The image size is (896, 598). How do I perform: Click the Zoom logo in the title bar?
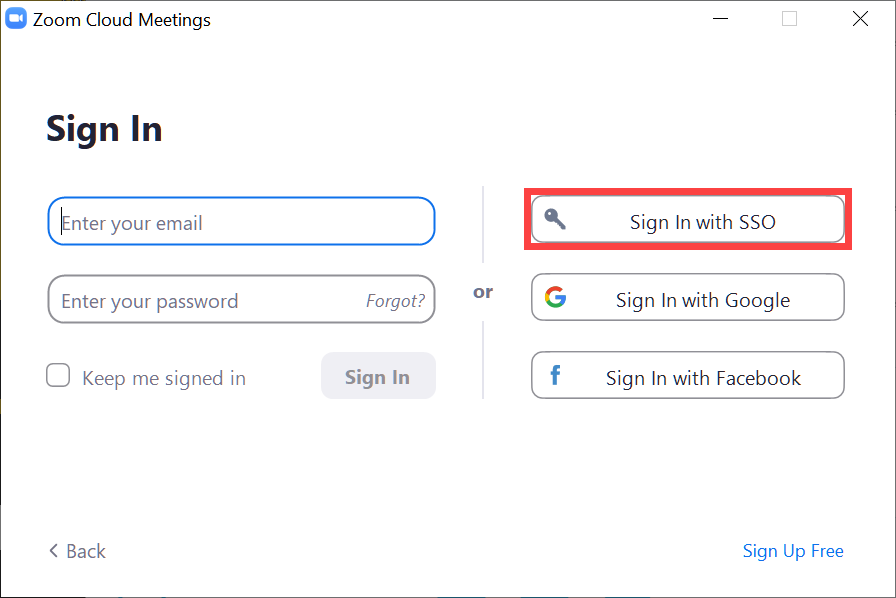tap(15, 18)
